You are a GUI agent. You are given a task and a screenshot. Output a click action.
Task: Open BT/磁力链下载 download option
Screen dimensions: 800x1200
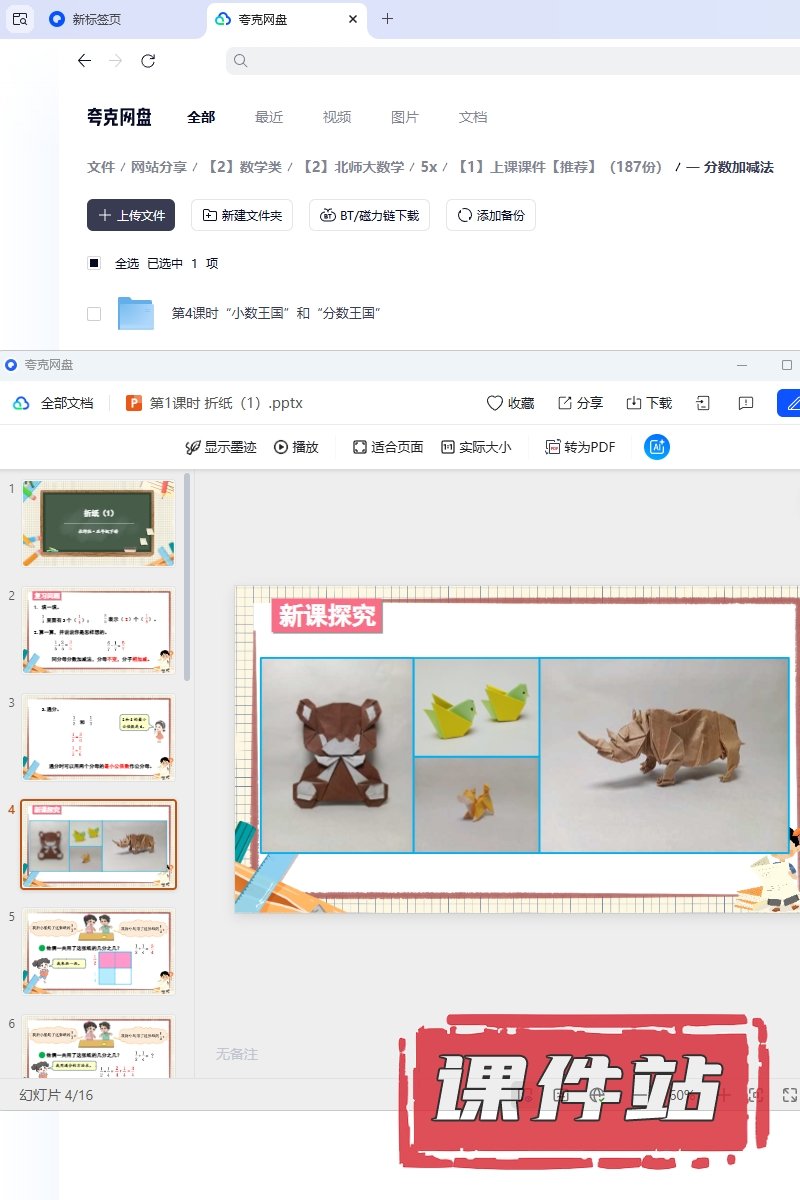point(370,215)
